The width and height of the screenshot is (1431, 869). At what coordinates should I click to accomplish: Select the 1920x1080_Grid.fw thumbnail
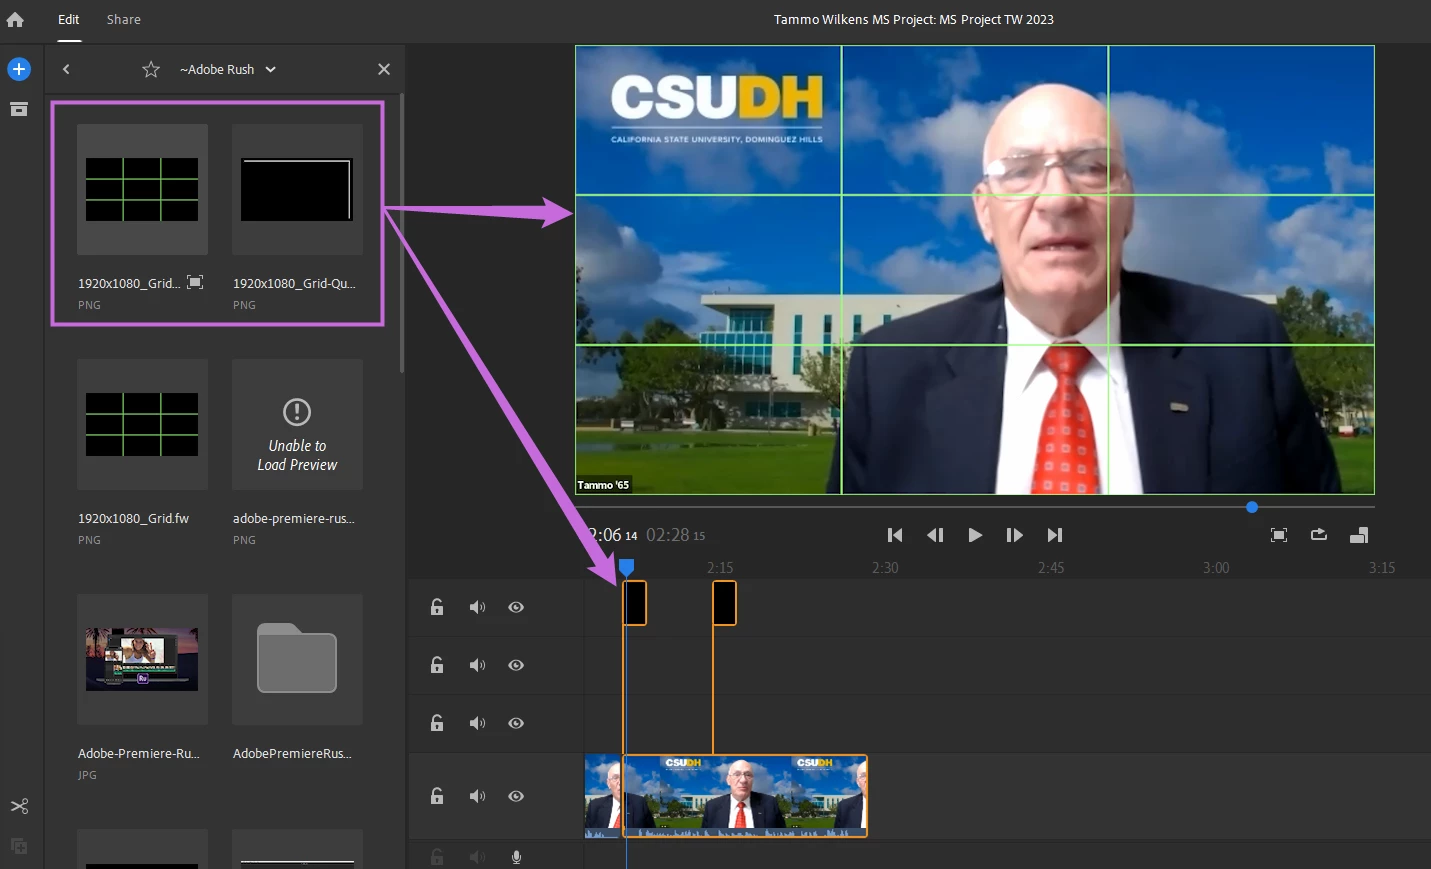[x=142, y=424]
